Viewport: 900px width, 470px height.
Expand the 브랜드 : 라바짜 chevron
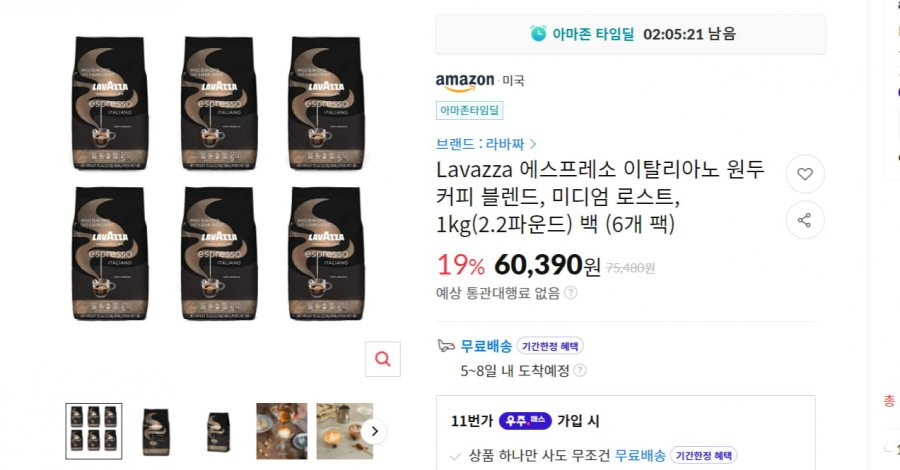click(x=533, y=143)
